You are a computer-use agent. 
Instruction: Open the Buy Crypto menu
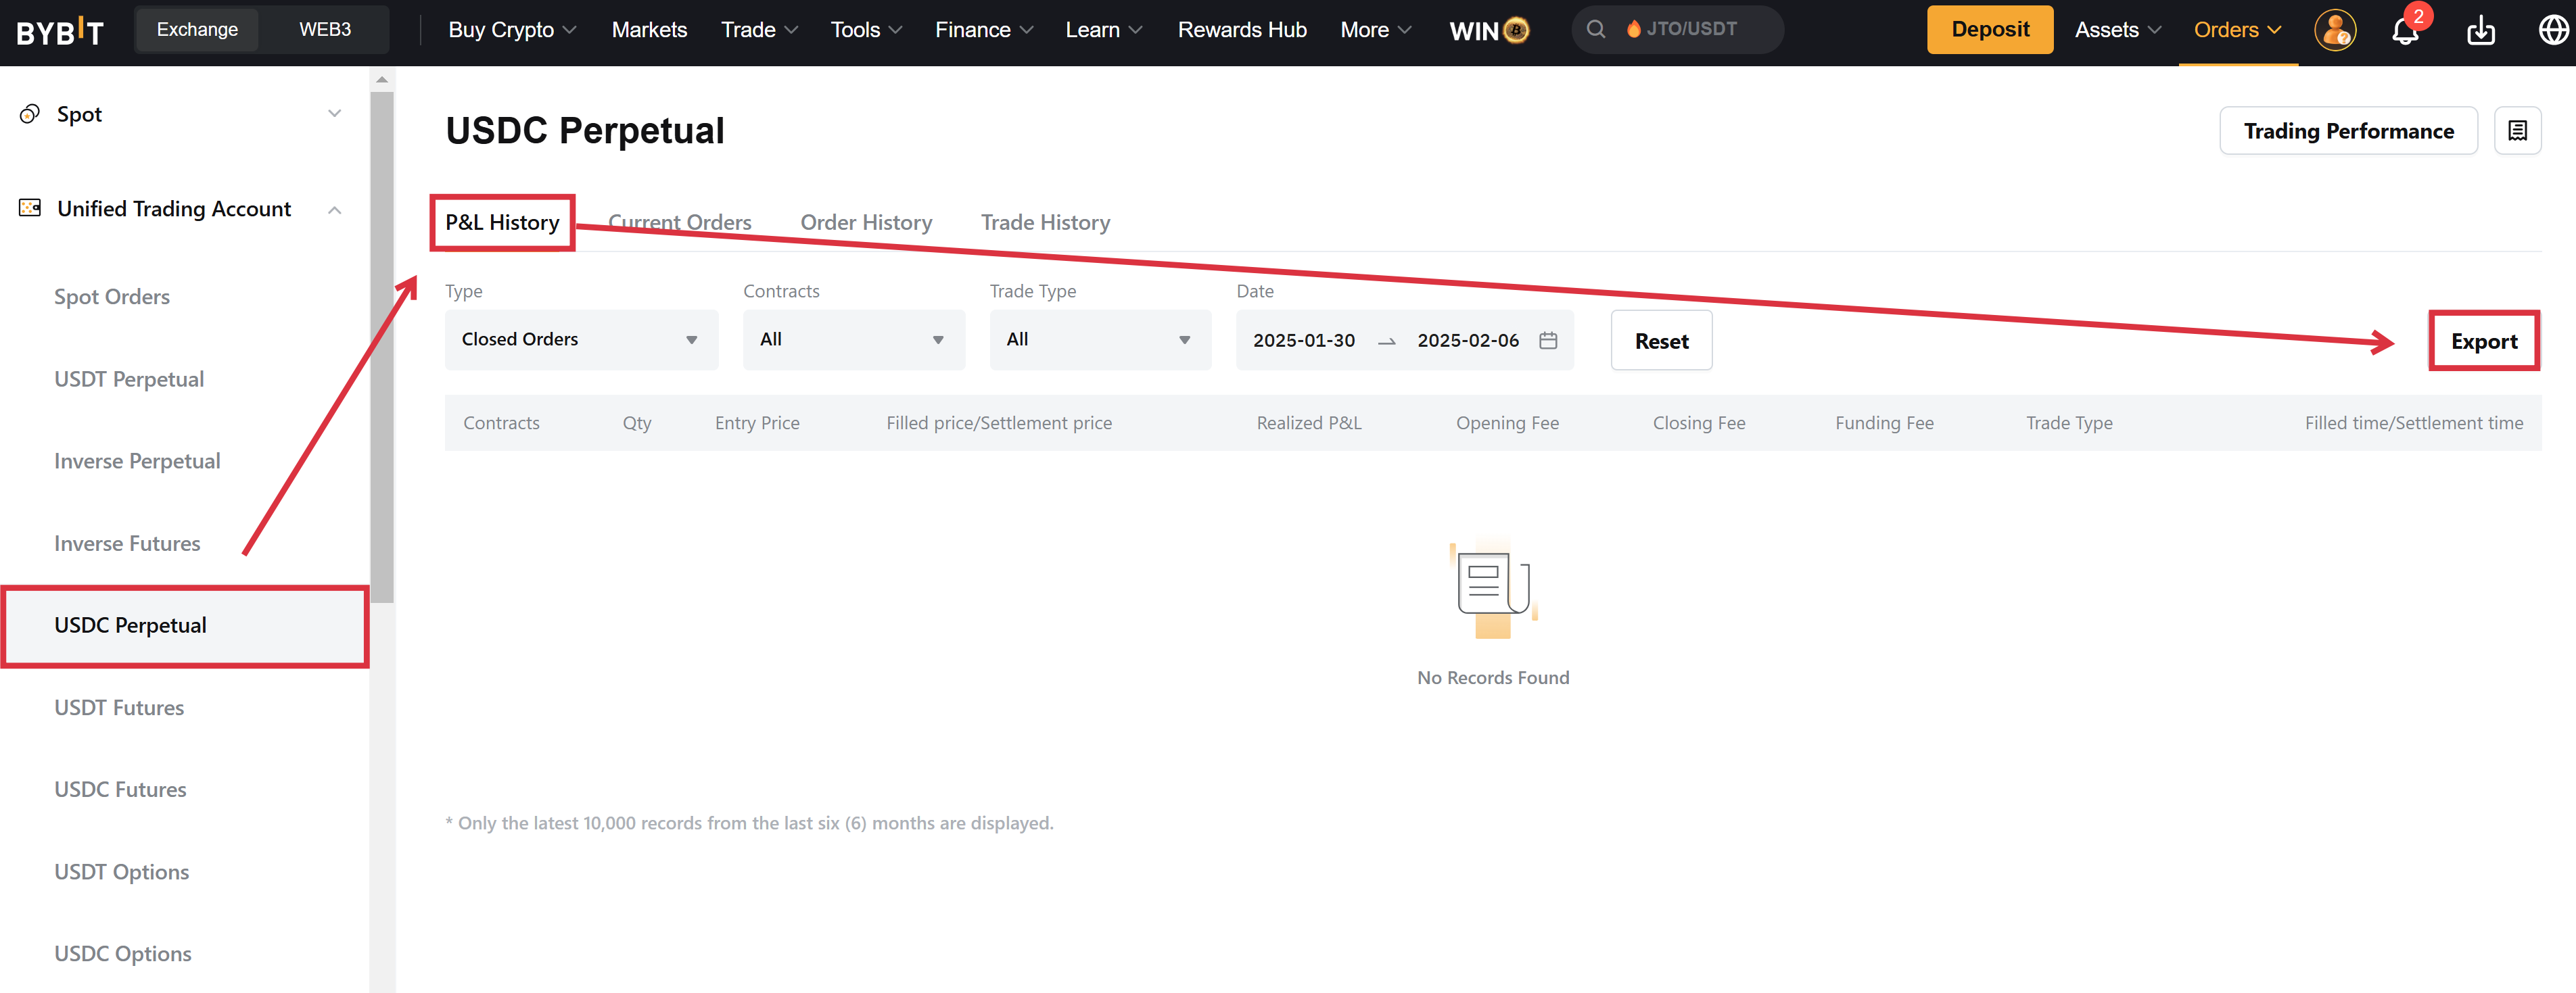coord(512,30)
